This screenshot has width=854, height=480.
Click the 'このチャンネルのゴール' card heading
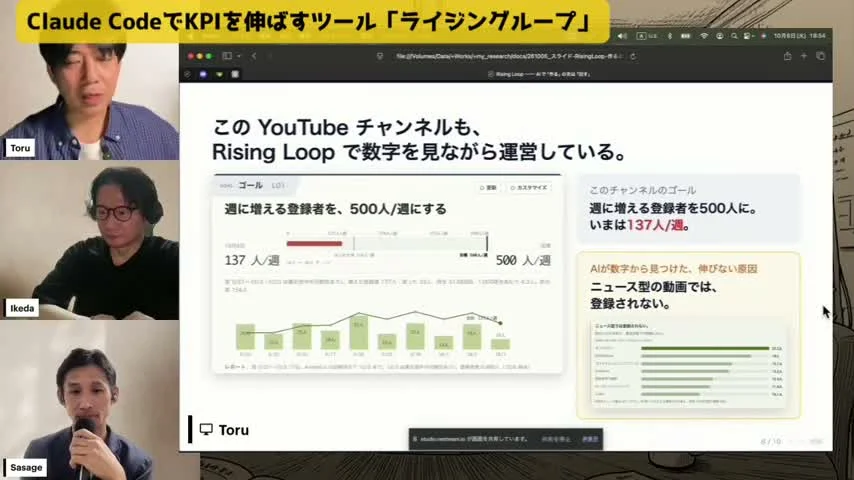pos(643,190)
